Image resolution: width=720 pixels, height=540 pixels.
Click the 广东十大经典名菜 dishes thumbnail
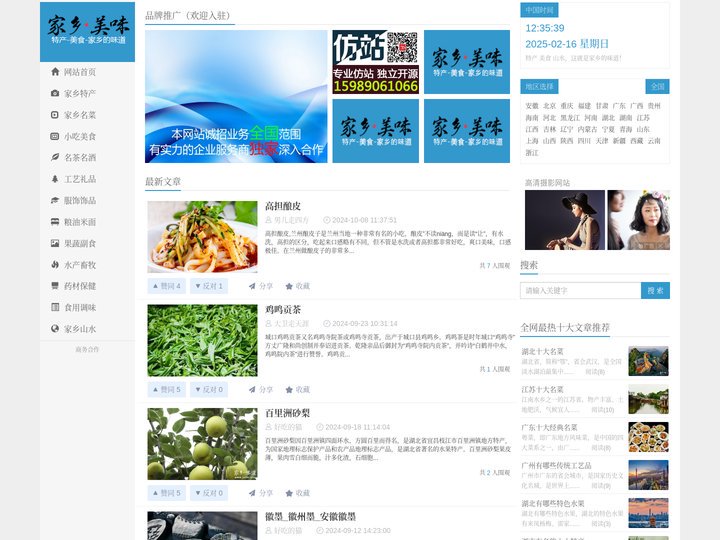point(648,437)
